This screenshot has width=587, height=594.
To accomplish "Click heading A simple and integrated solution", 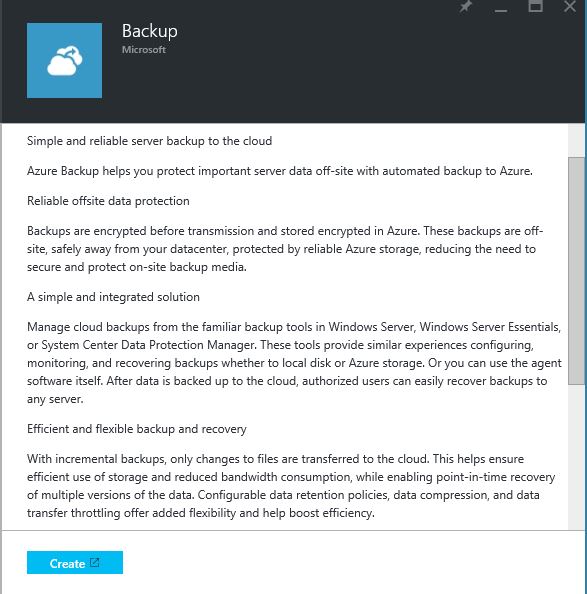I will [x=113, y=297].
